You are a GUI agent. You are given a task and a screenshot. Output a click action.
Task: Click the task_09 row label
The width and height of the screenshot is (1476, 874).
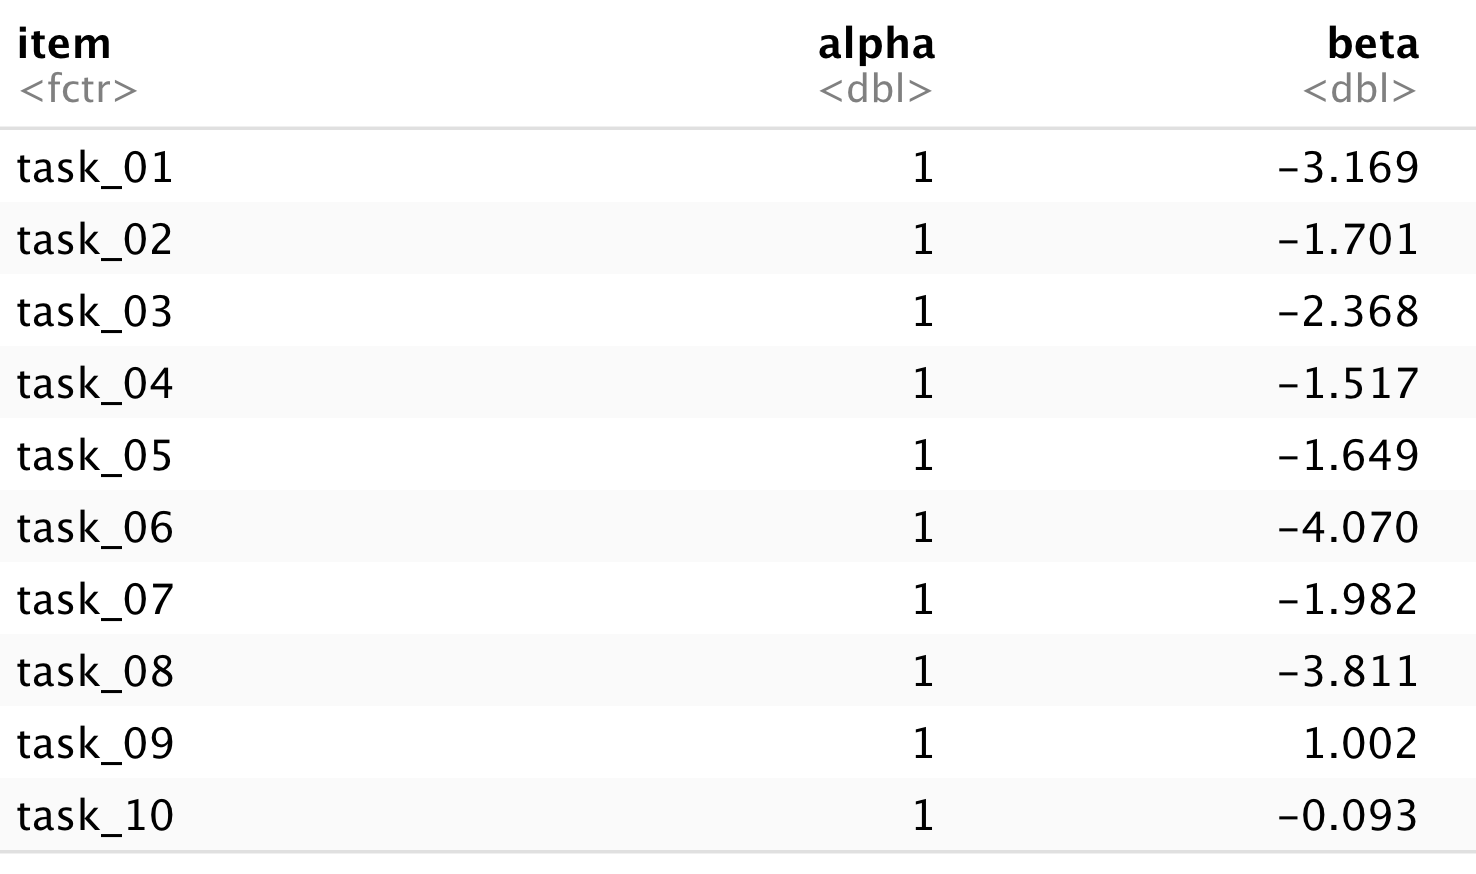tap(95, 743)
